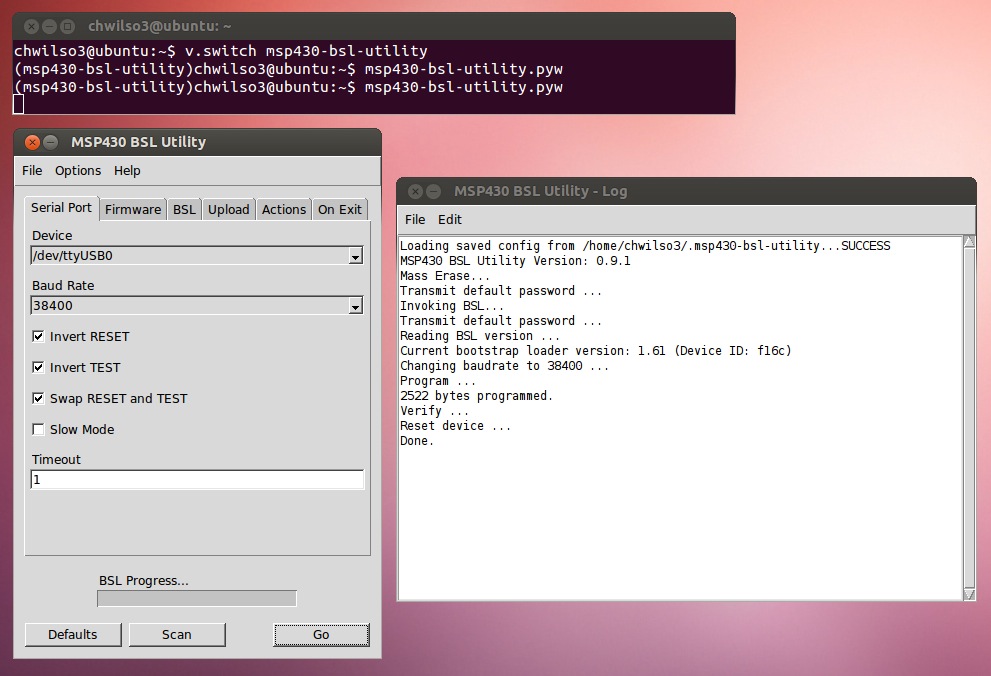Close the MSP430 BSL Utility window
This screenshot has width=991, height=676.
32,142
